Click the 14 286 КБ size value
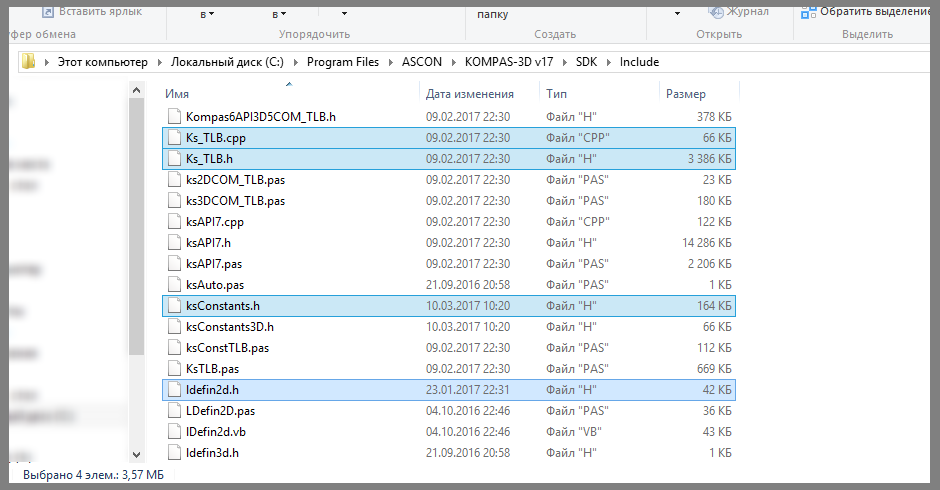This screenshot has width=940, height=490. pyautogui.click(x=707, y=242)
